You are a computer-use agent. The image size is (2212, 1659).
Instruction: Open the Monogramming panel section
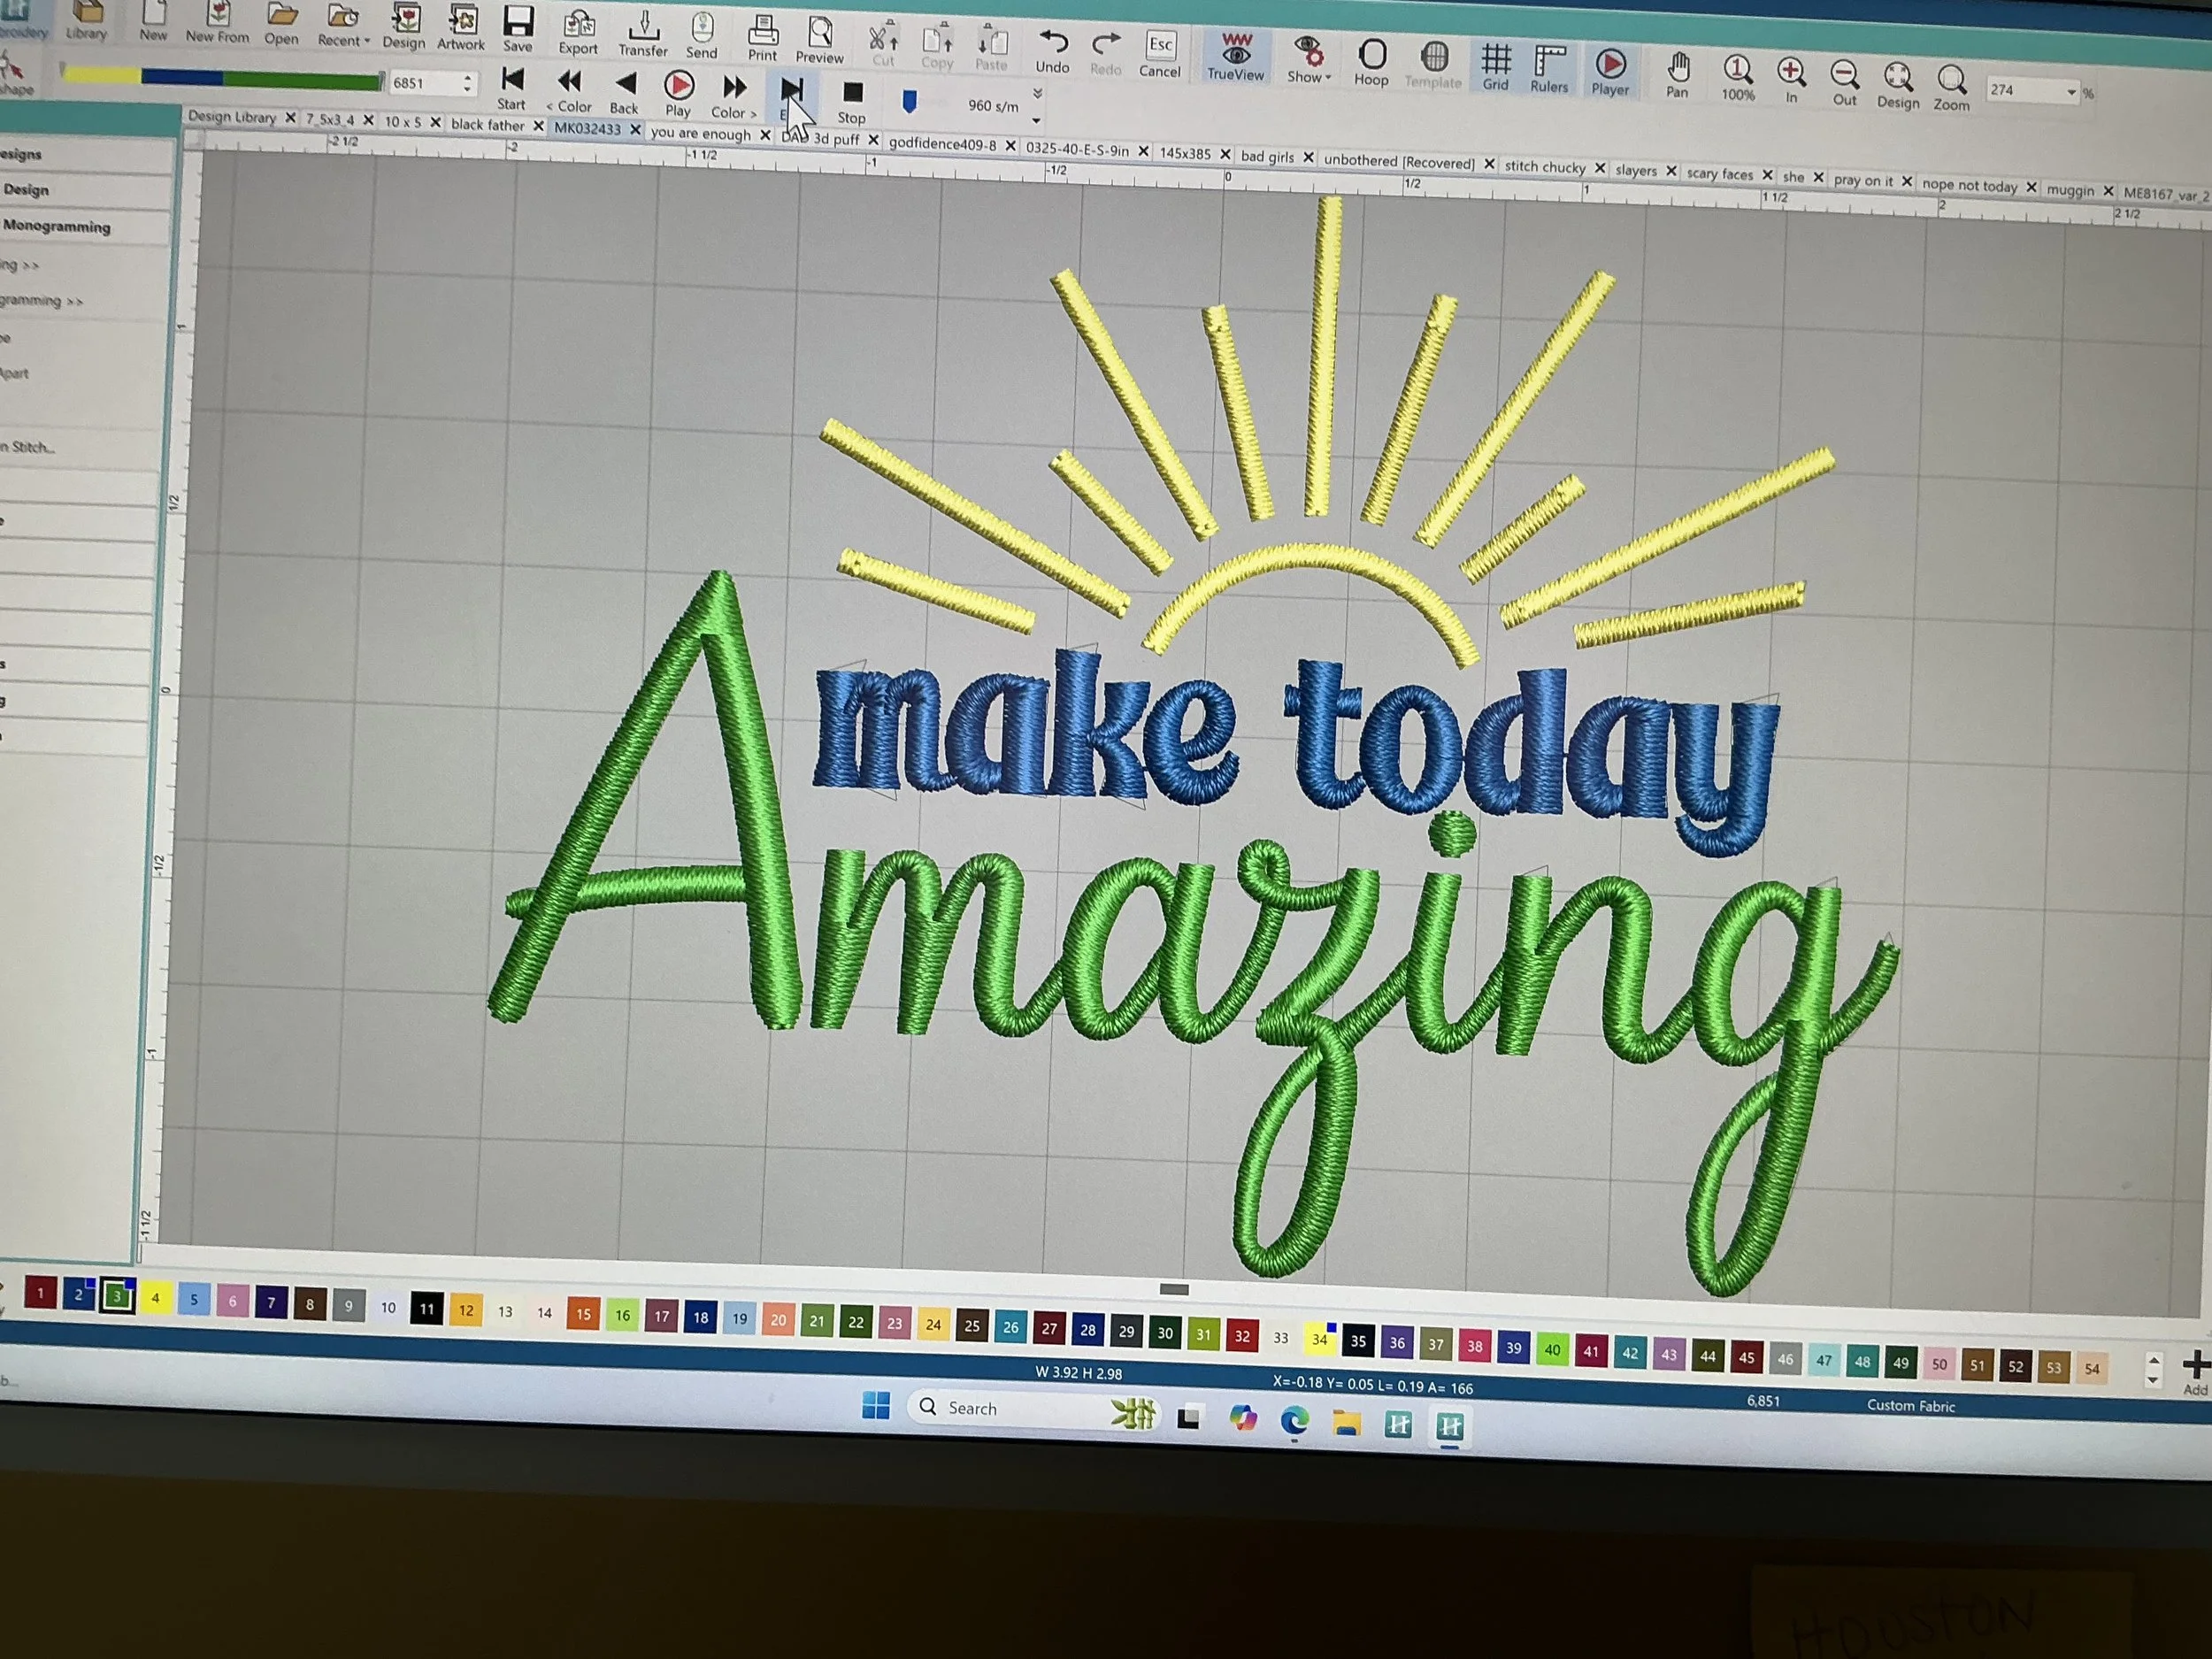(x=57, y=227)
